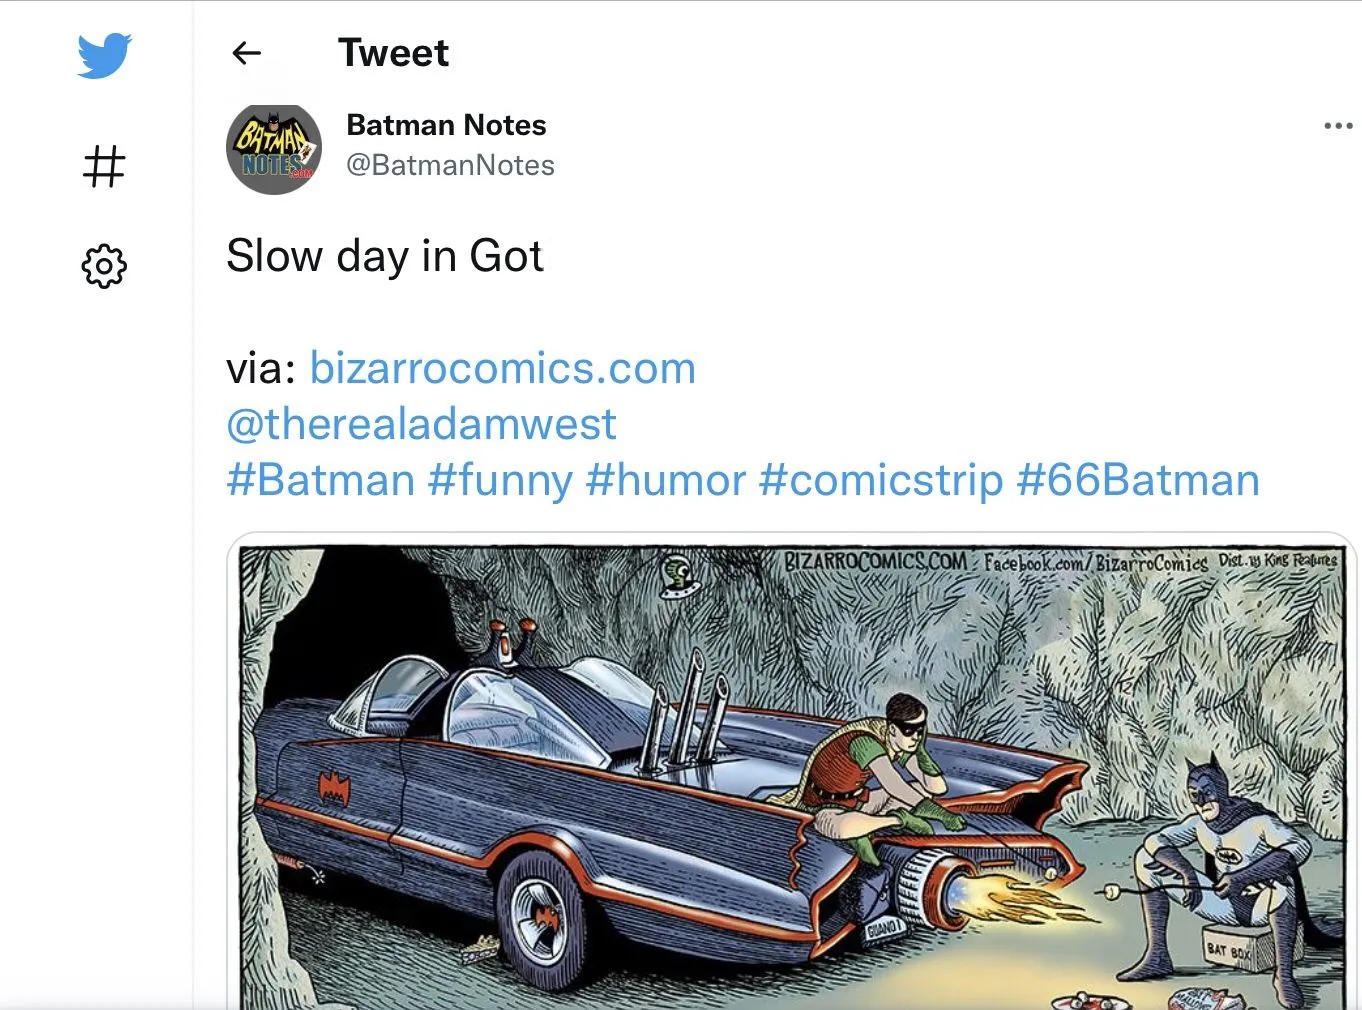This screenshot has width=1362, height=1010.
Task: Click the Twitter bird logo
Action: pyautogui.click(x=104, y=55)
